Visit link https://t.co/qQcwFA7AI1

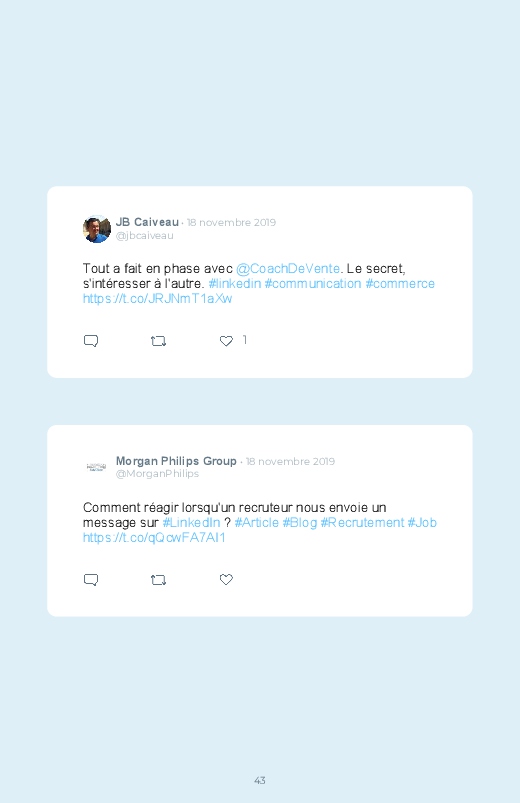pos(154,537)
